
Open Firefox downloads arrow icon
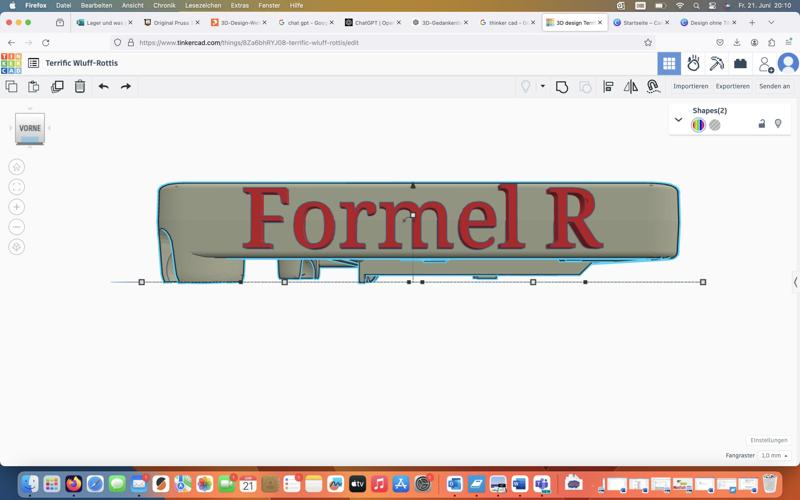coord(737,43)
